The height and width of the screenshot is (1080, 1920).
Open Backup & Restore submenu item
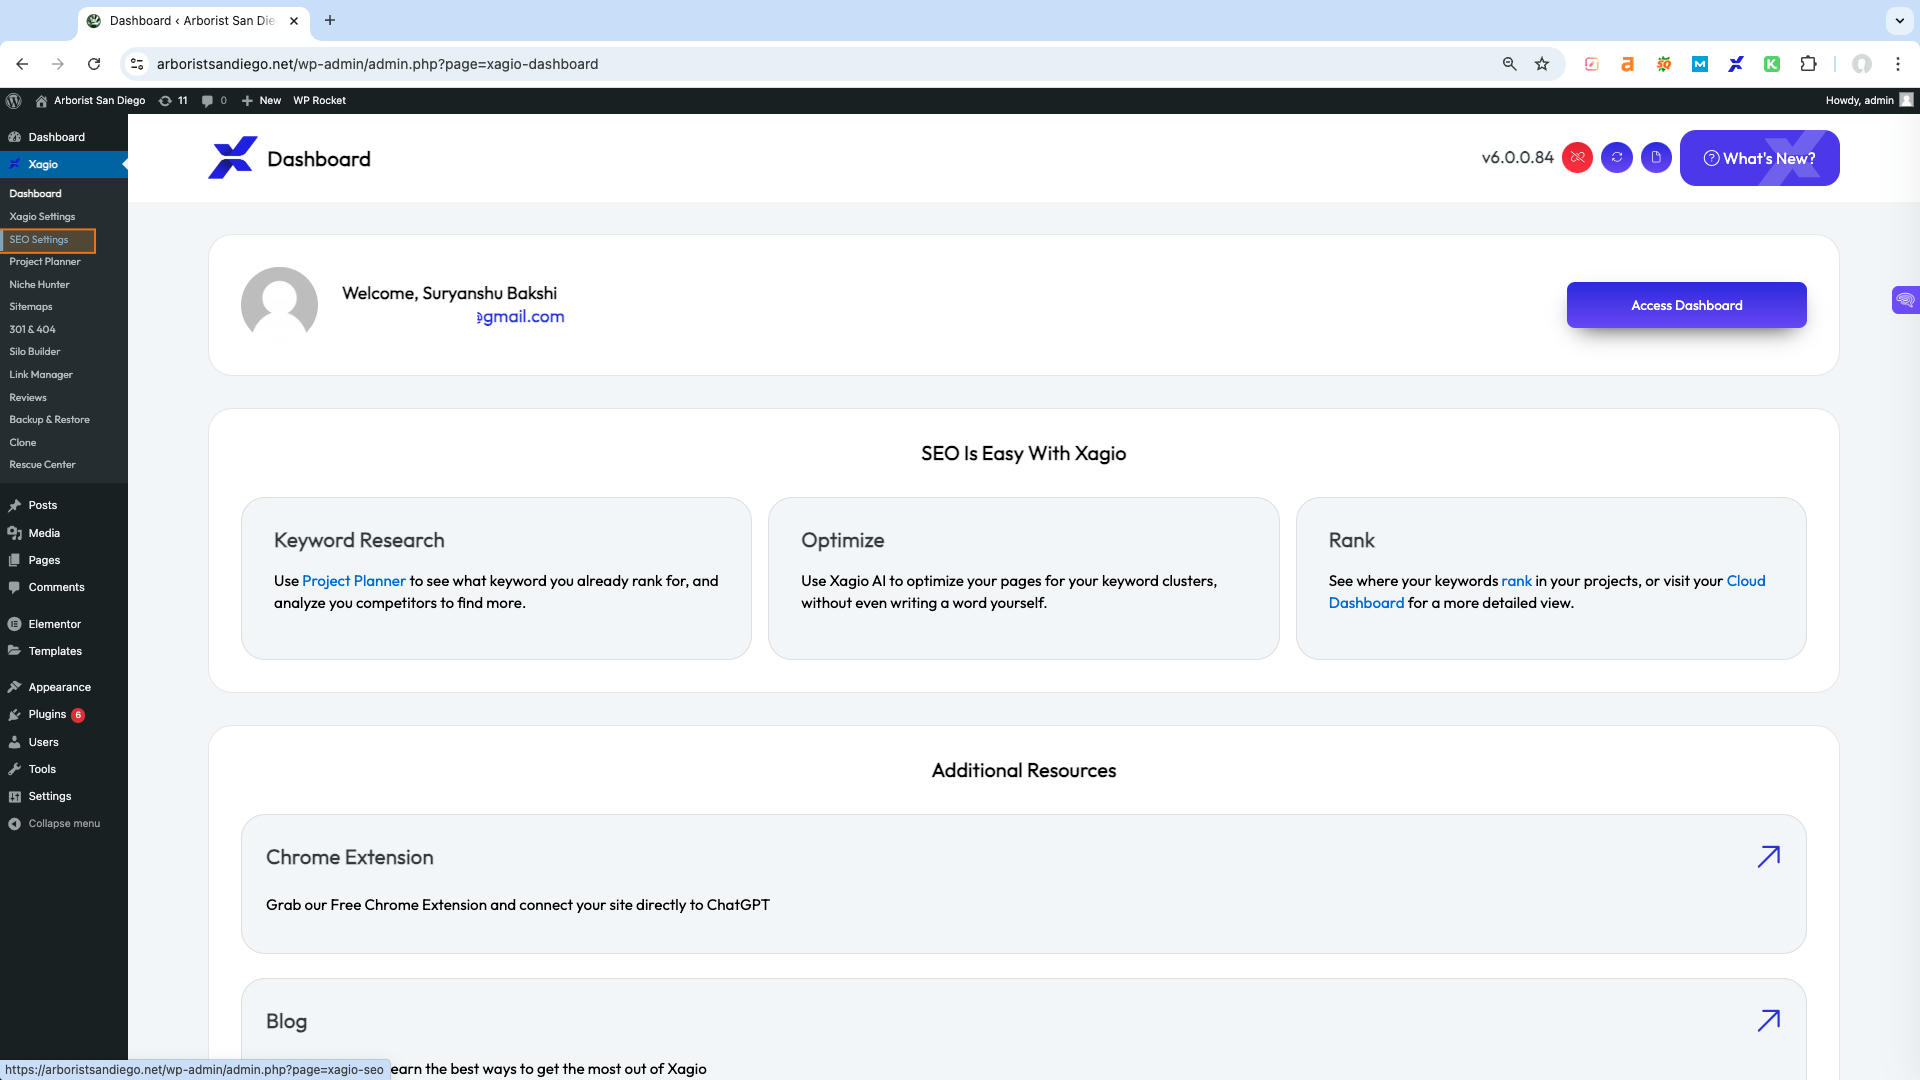tap(49, 420)
